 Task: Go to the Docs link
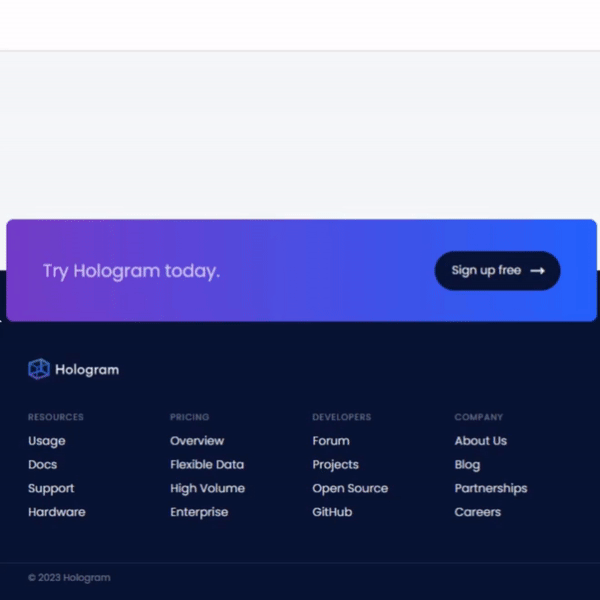point(42,465)
